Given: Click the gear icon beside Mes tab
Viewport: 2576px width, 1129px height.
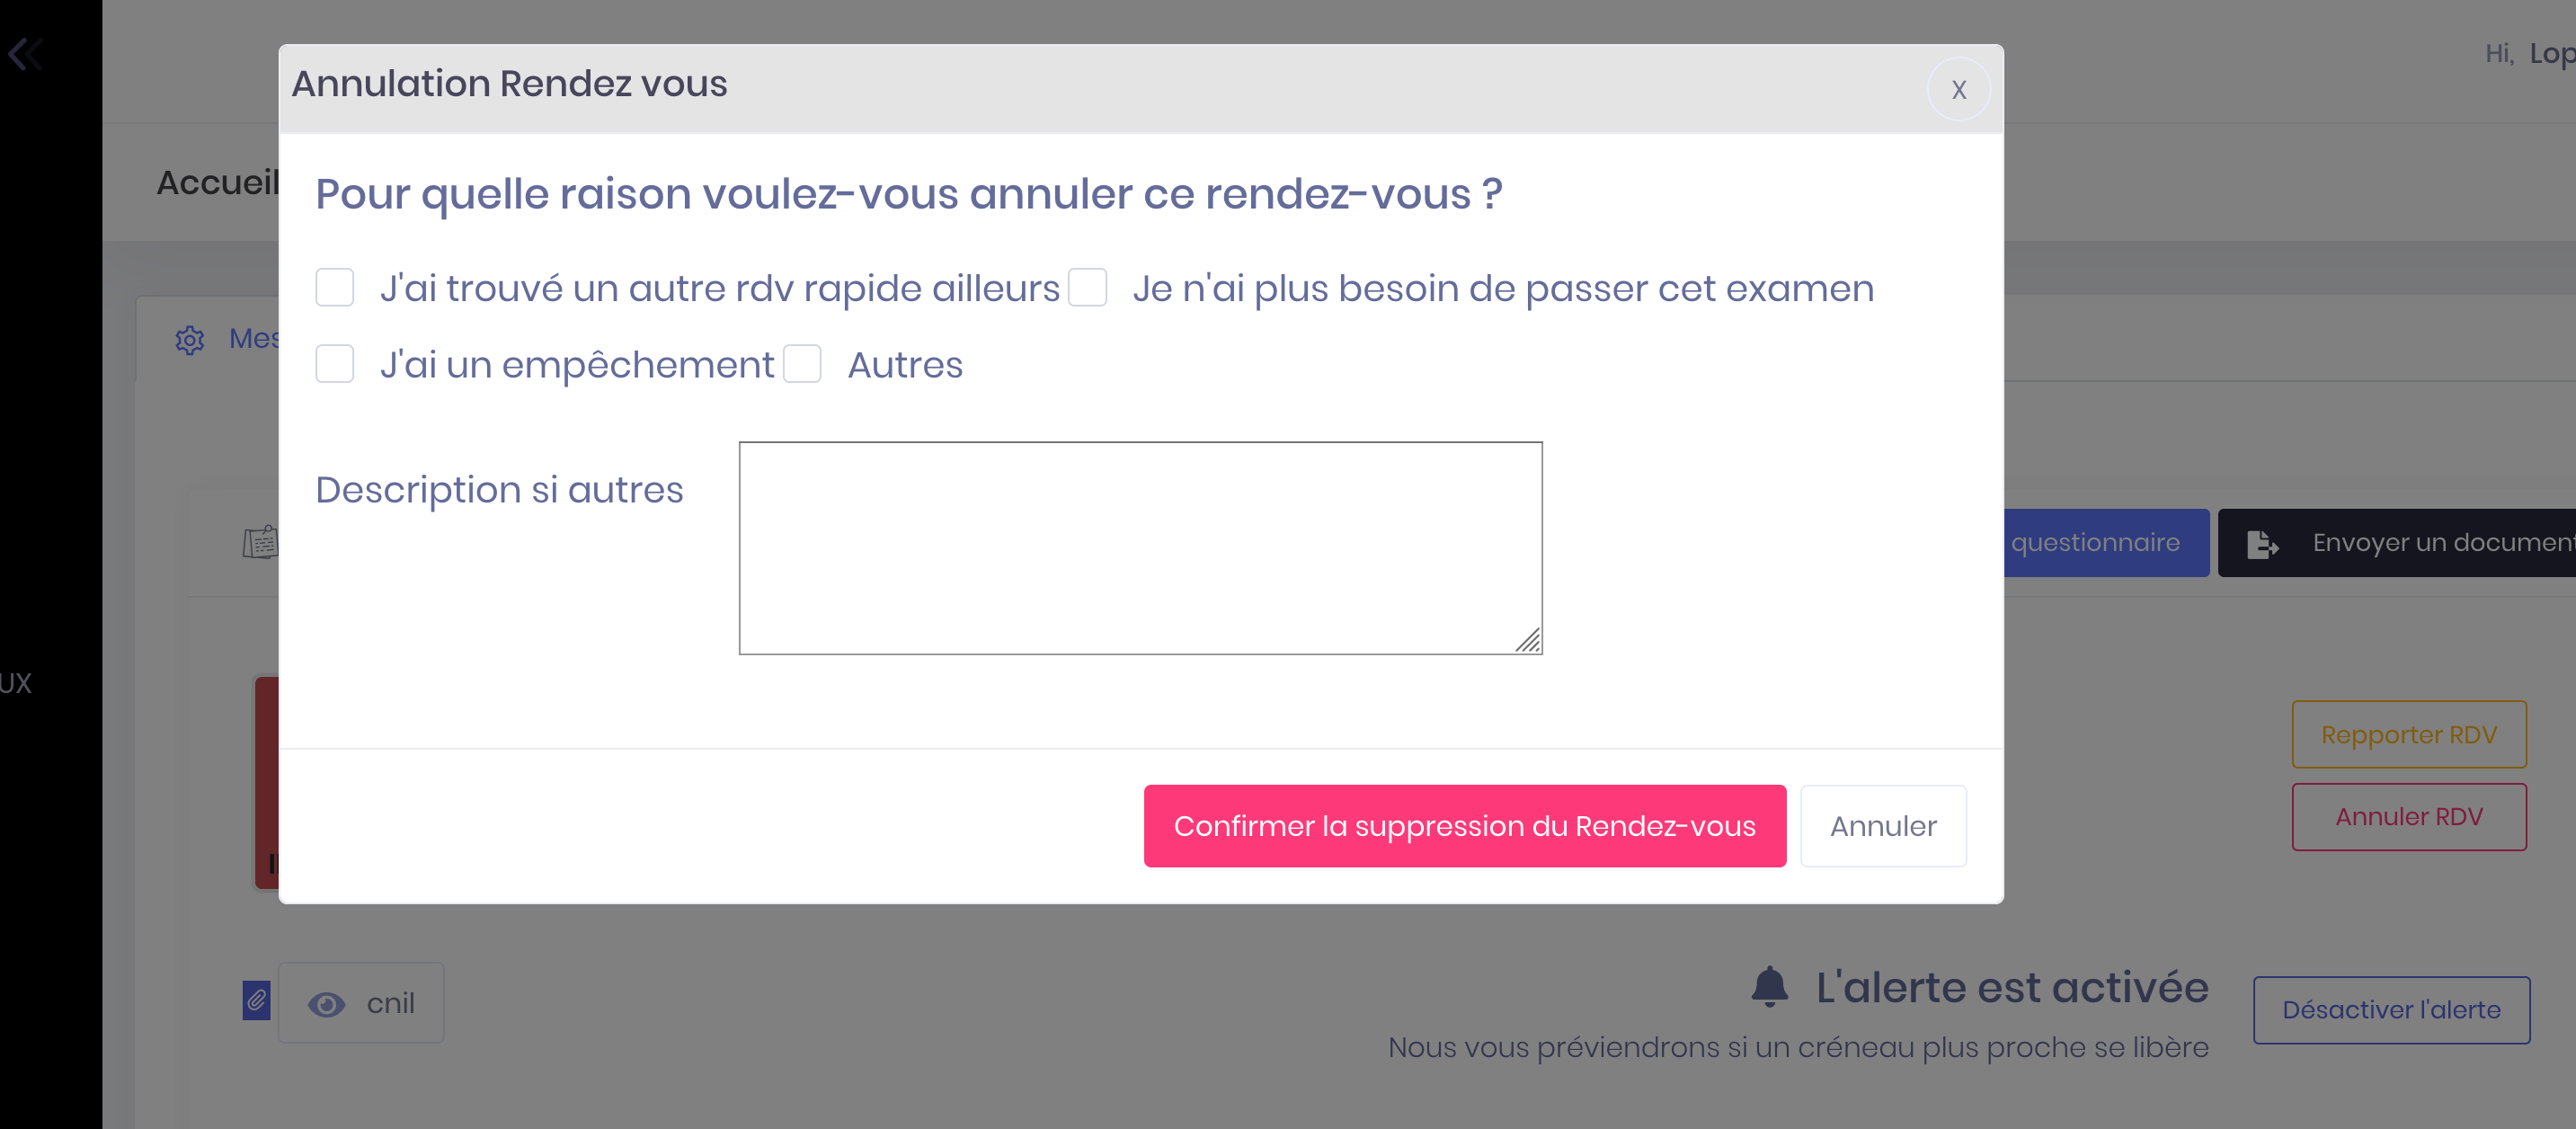Looking at the screenshot, I should tap(189, 340).
